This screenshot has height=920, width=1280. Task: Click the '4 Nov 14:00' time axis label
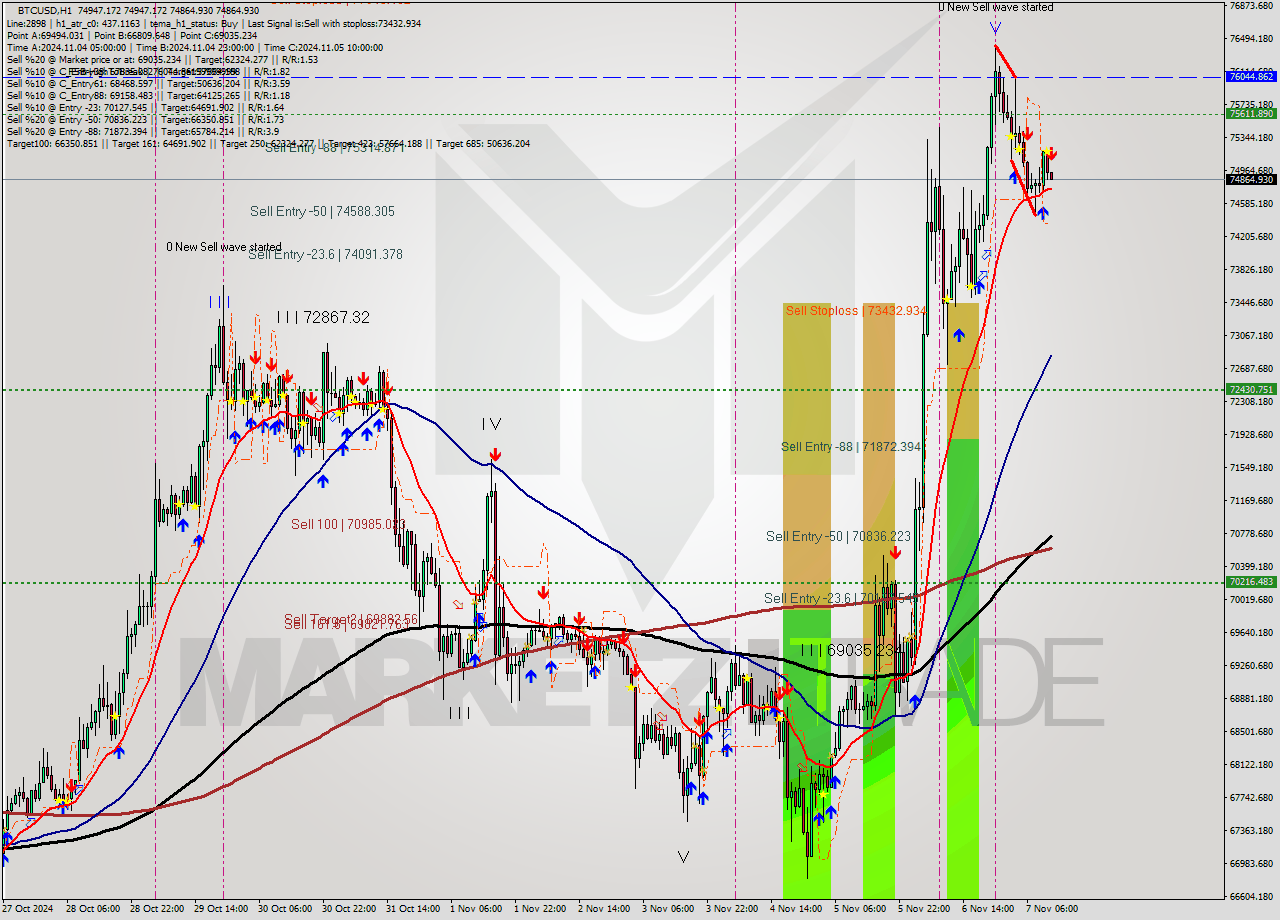797,909
